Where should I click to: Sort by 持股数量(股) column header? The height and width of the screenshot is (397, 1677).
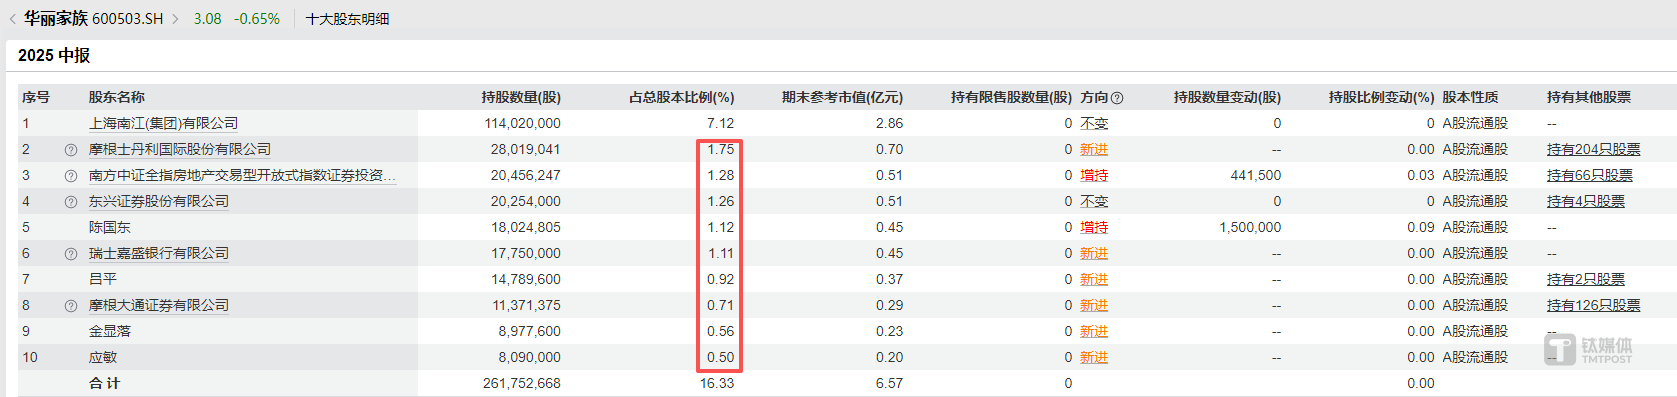[521, 97]
